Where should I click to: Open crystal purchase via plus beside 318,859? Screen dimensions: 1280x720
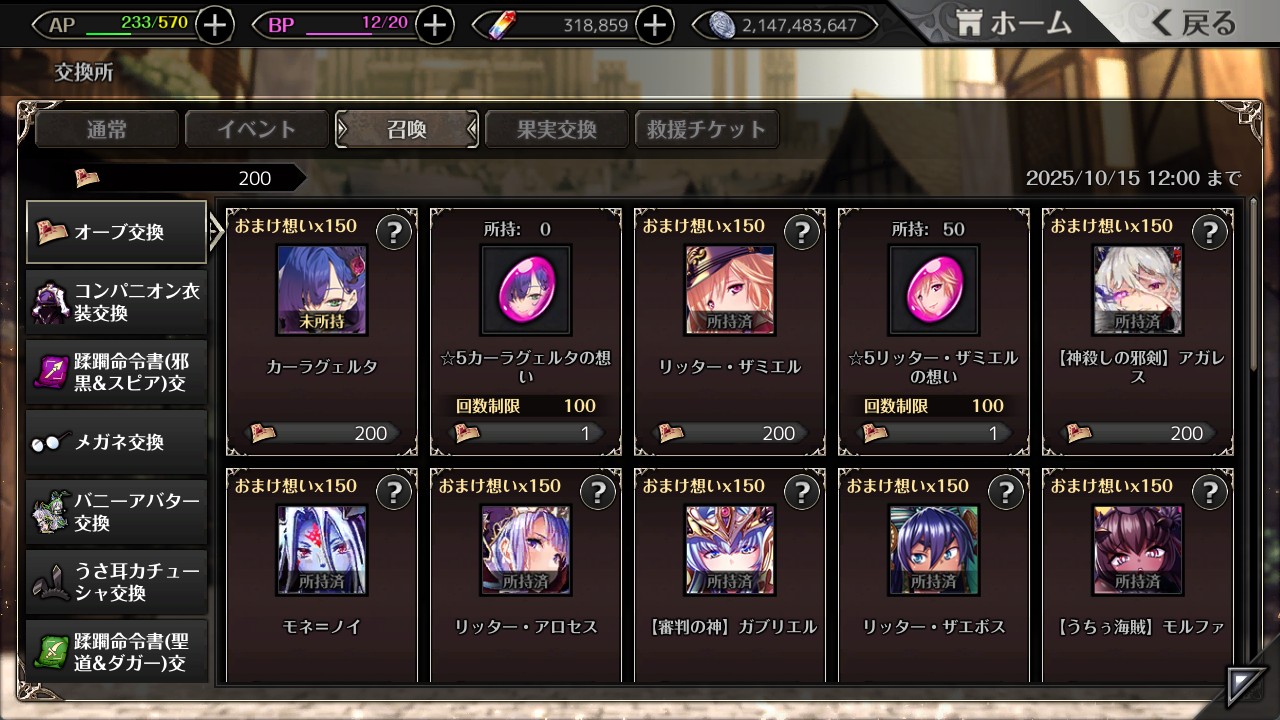pyautogui.click(x=654, y=25)
